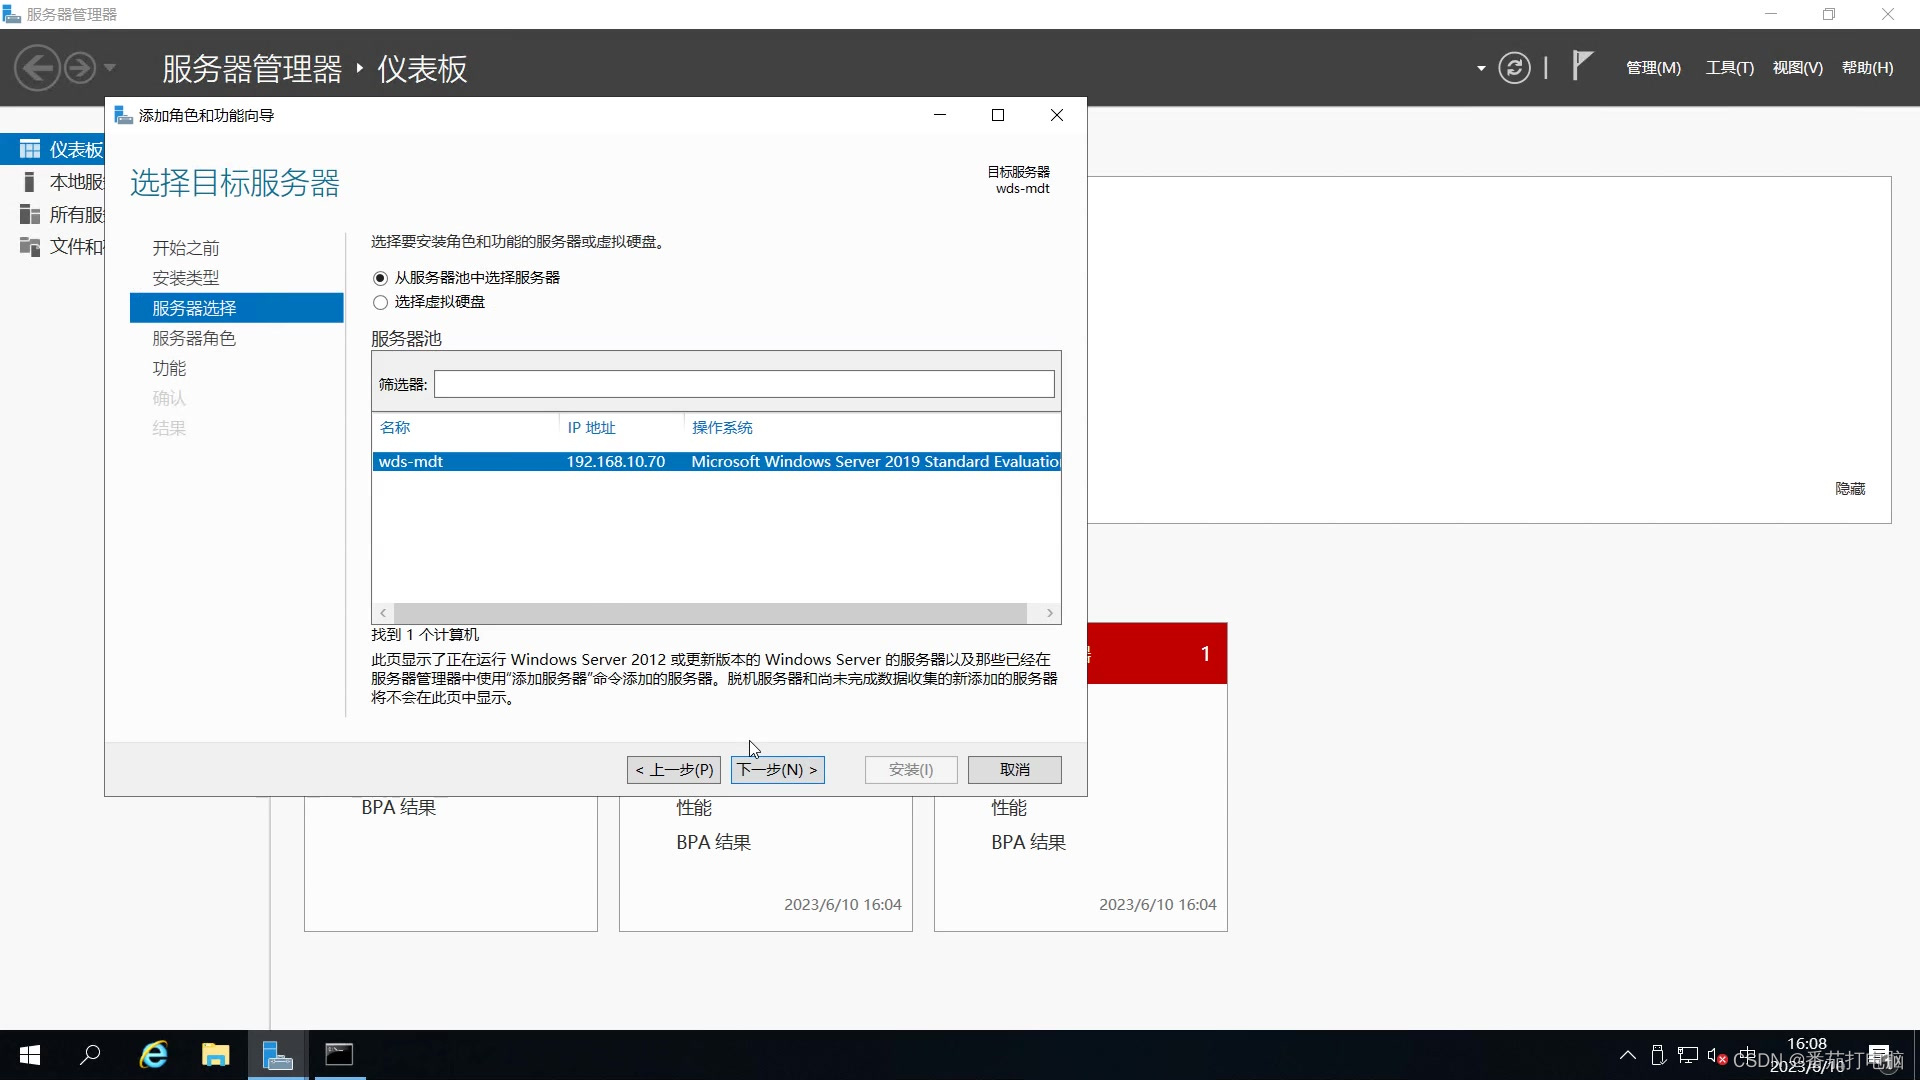Sort server pool by IP 地址 column

[591, 428]
